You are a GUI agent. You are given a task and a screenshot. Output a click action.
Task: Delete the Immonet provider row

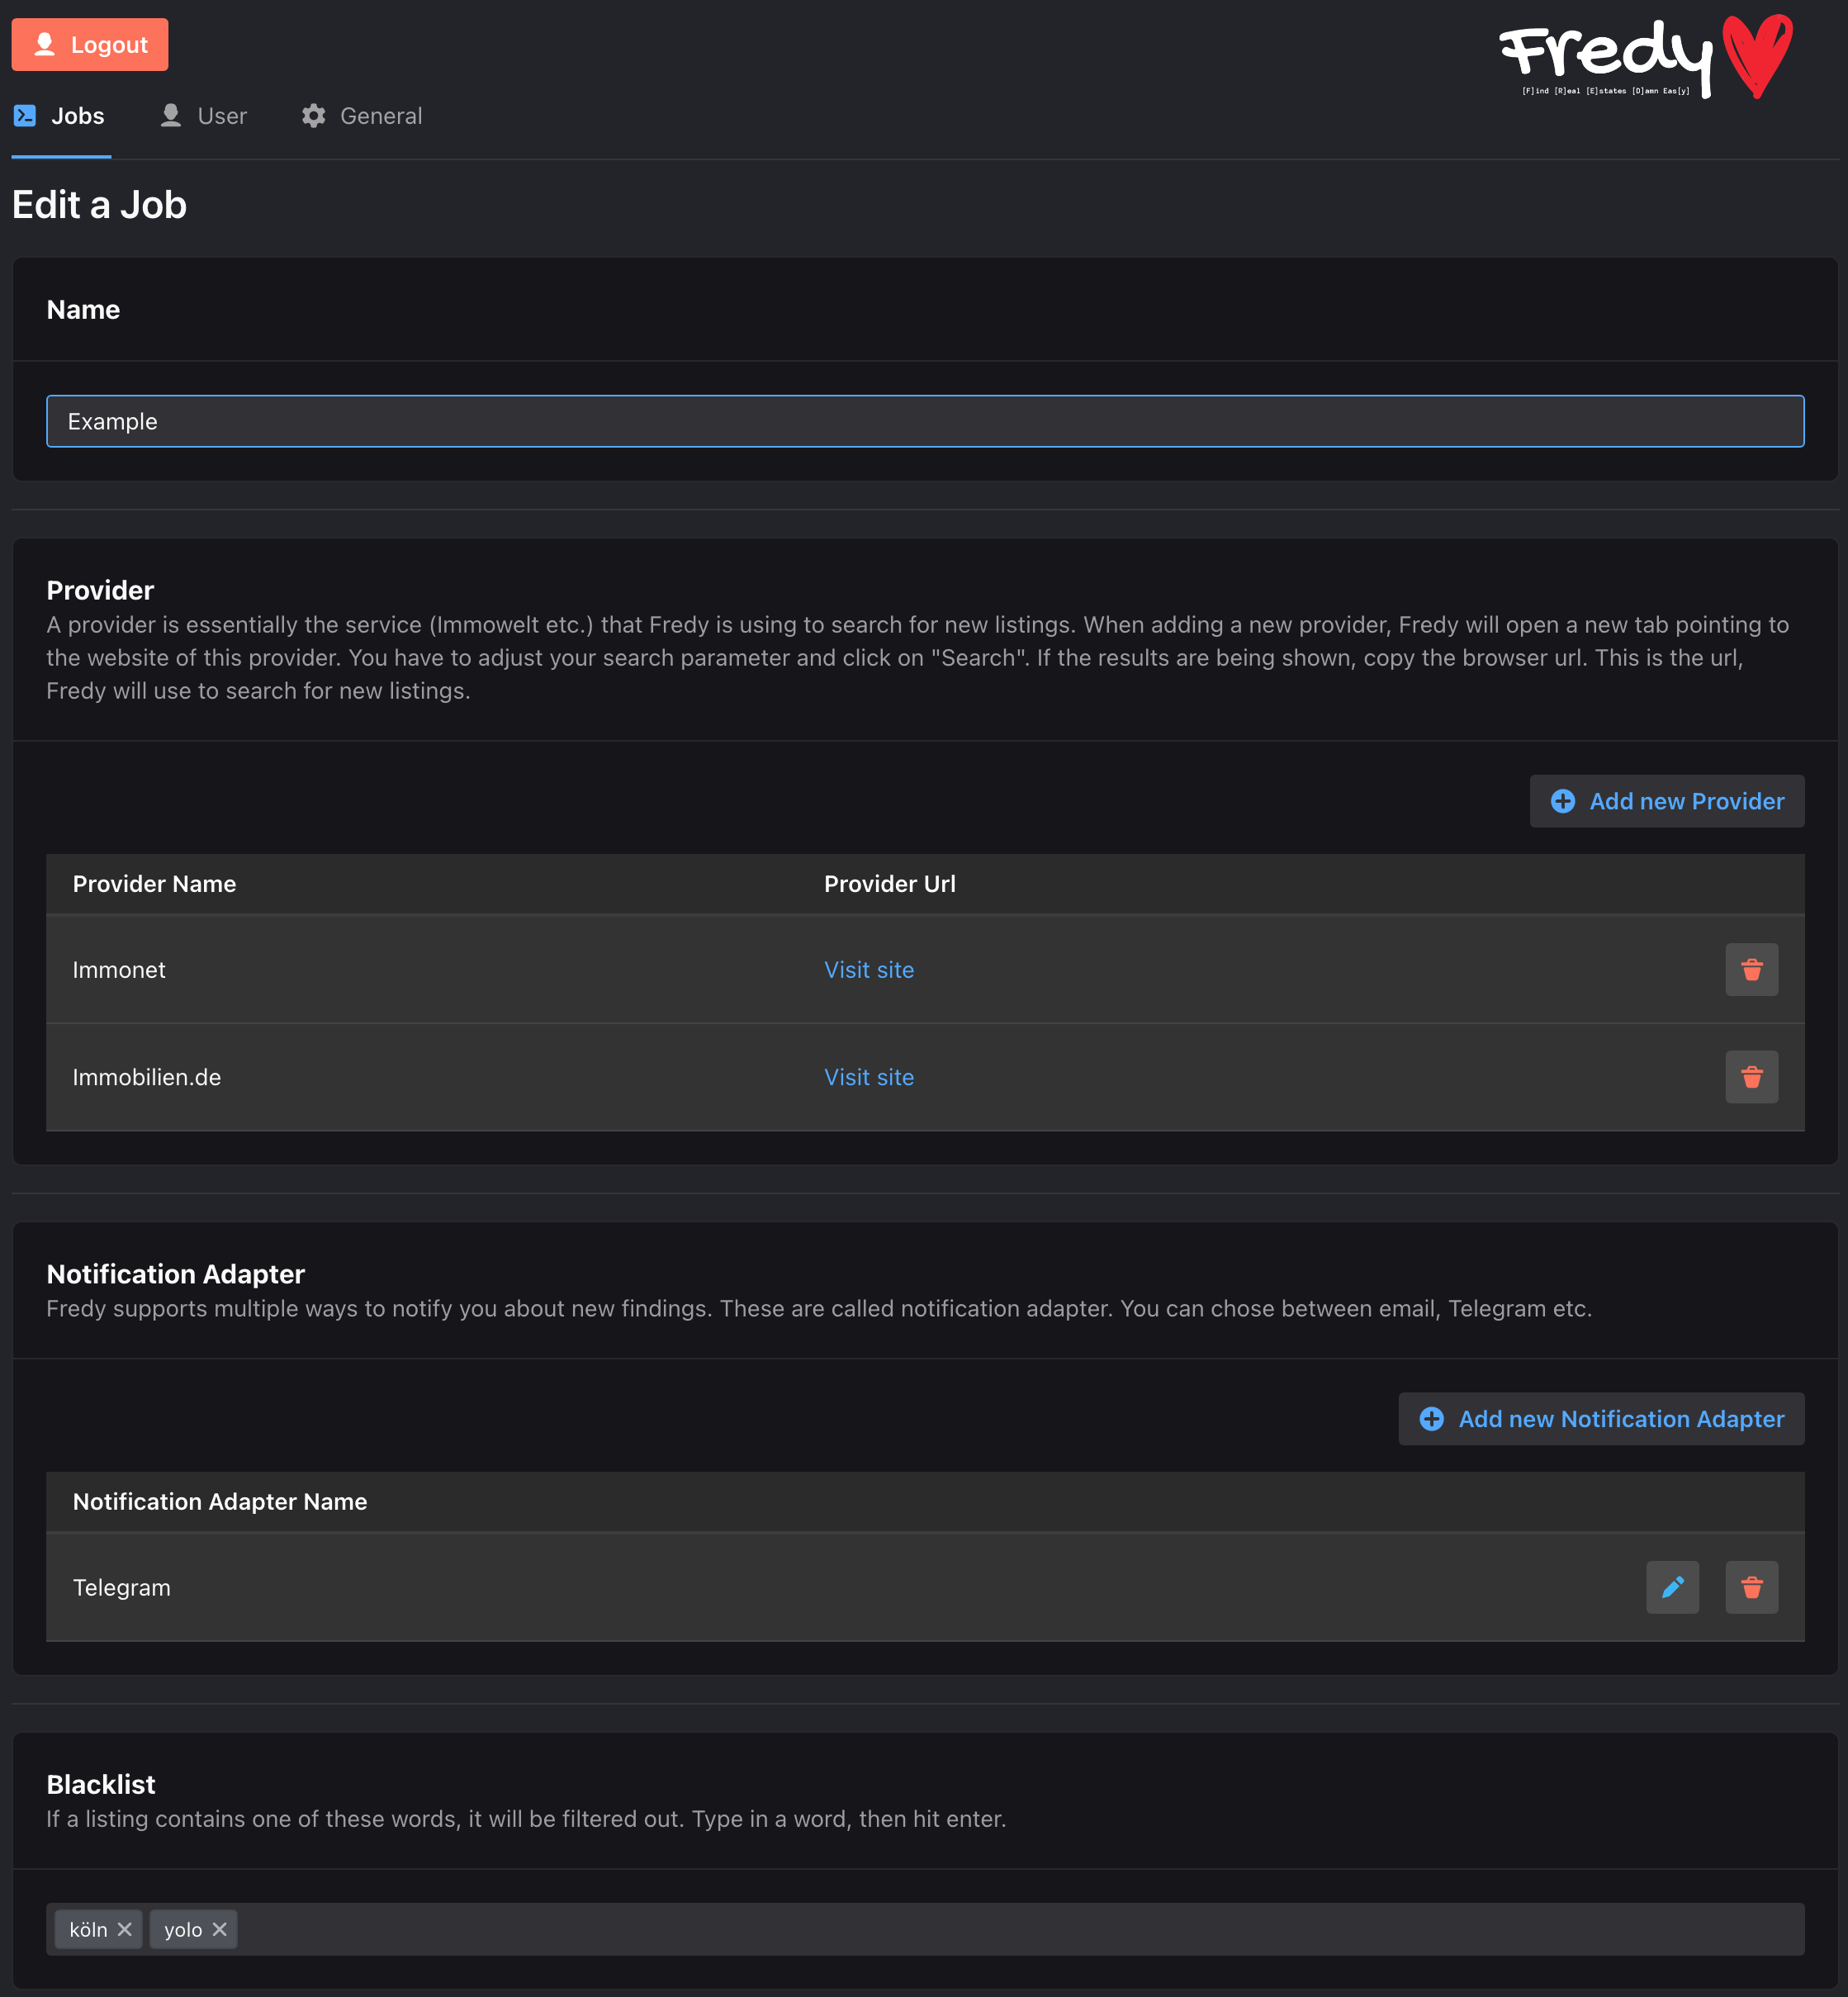tap(1751, 969)
